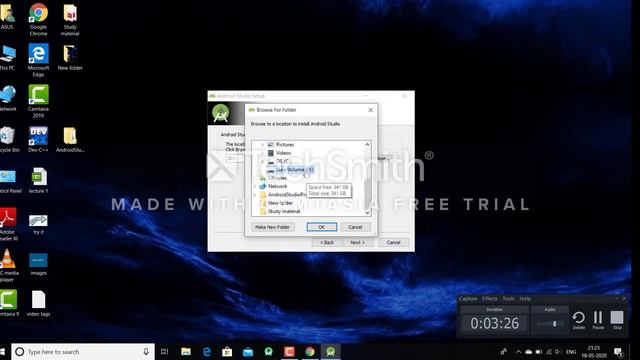Delete the current Camtasia recording
The height and width of the screenshot is (360, 640).
pyautogui.click(x=579, y=320)
